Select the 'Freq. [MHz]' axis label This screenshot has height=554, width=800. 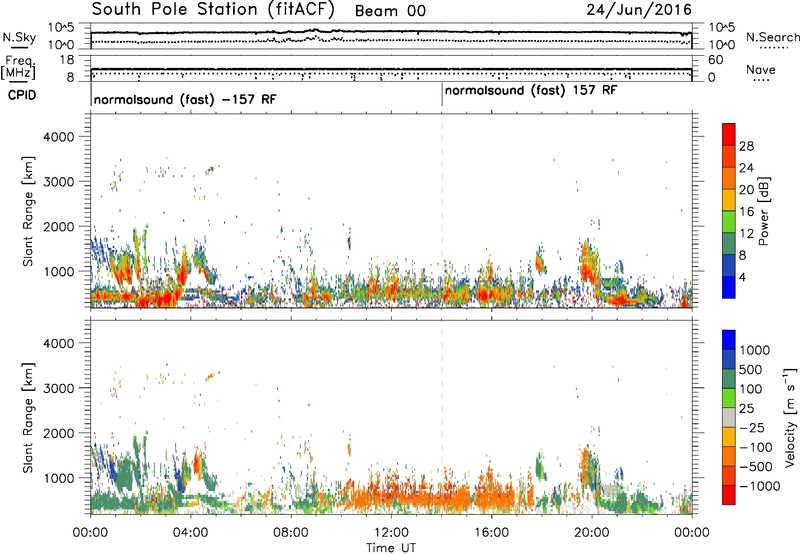(x=18, y=68)
